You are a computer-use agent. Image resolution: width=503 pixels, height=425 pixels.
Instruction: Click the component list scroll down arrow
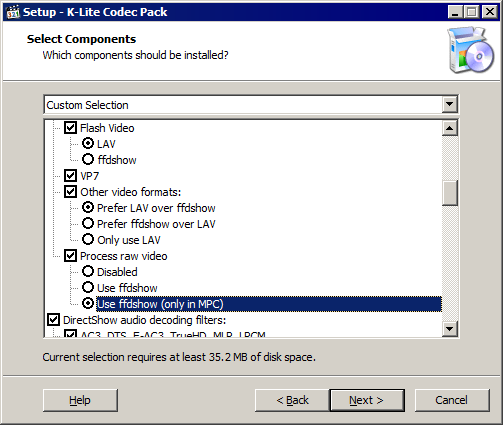[x=450, y=329]
